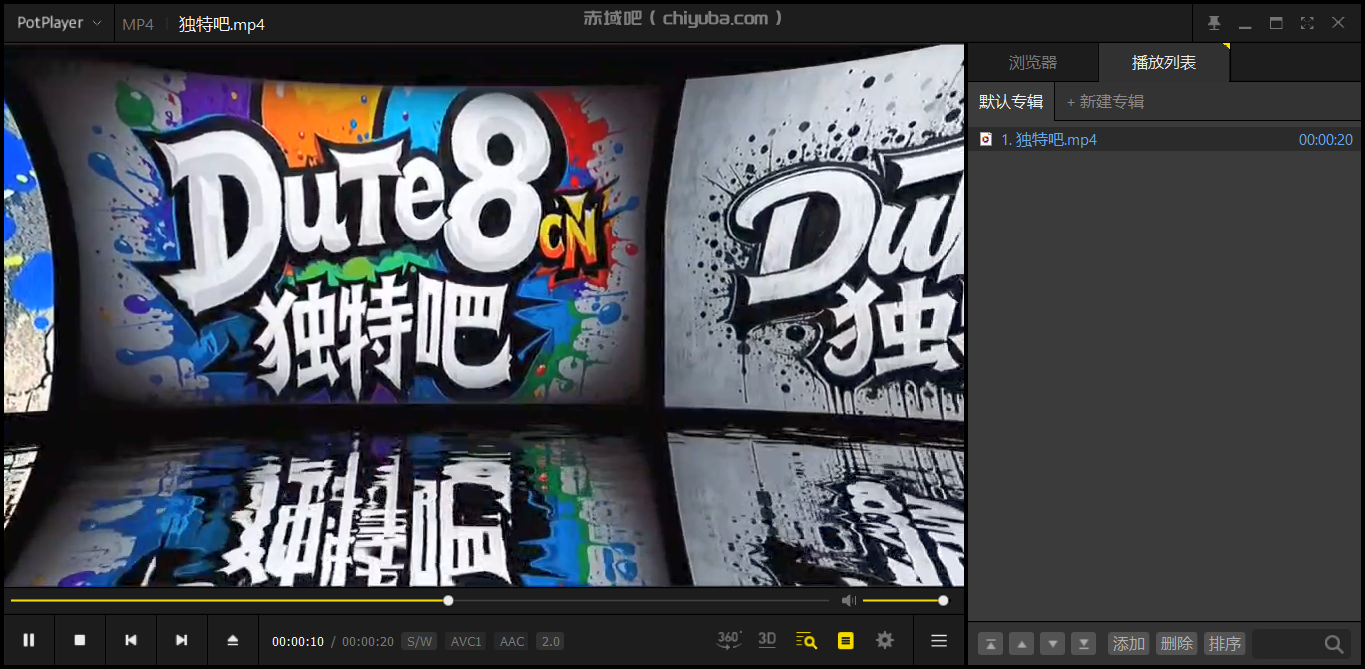1365x669 pixels.
Task: Select the 默认专辑 album tab
Action: click(x=1011, y=101)
